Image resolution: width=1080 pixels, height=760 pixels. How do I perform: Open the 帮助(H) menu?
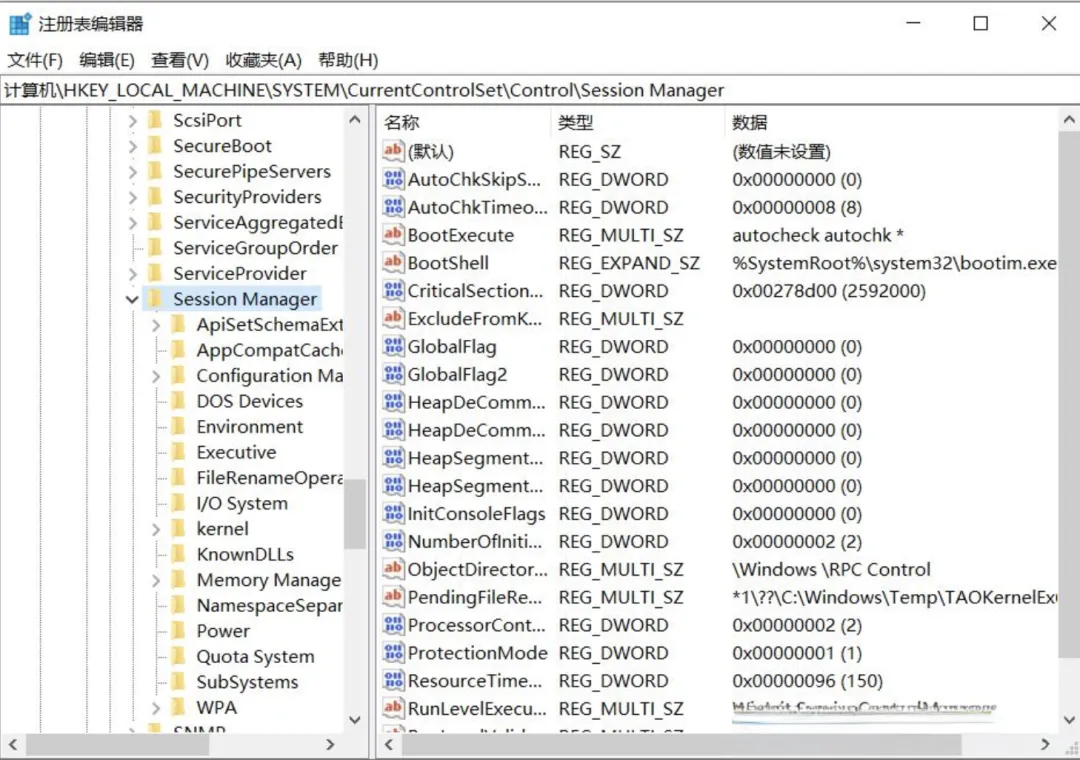(348, 61)
